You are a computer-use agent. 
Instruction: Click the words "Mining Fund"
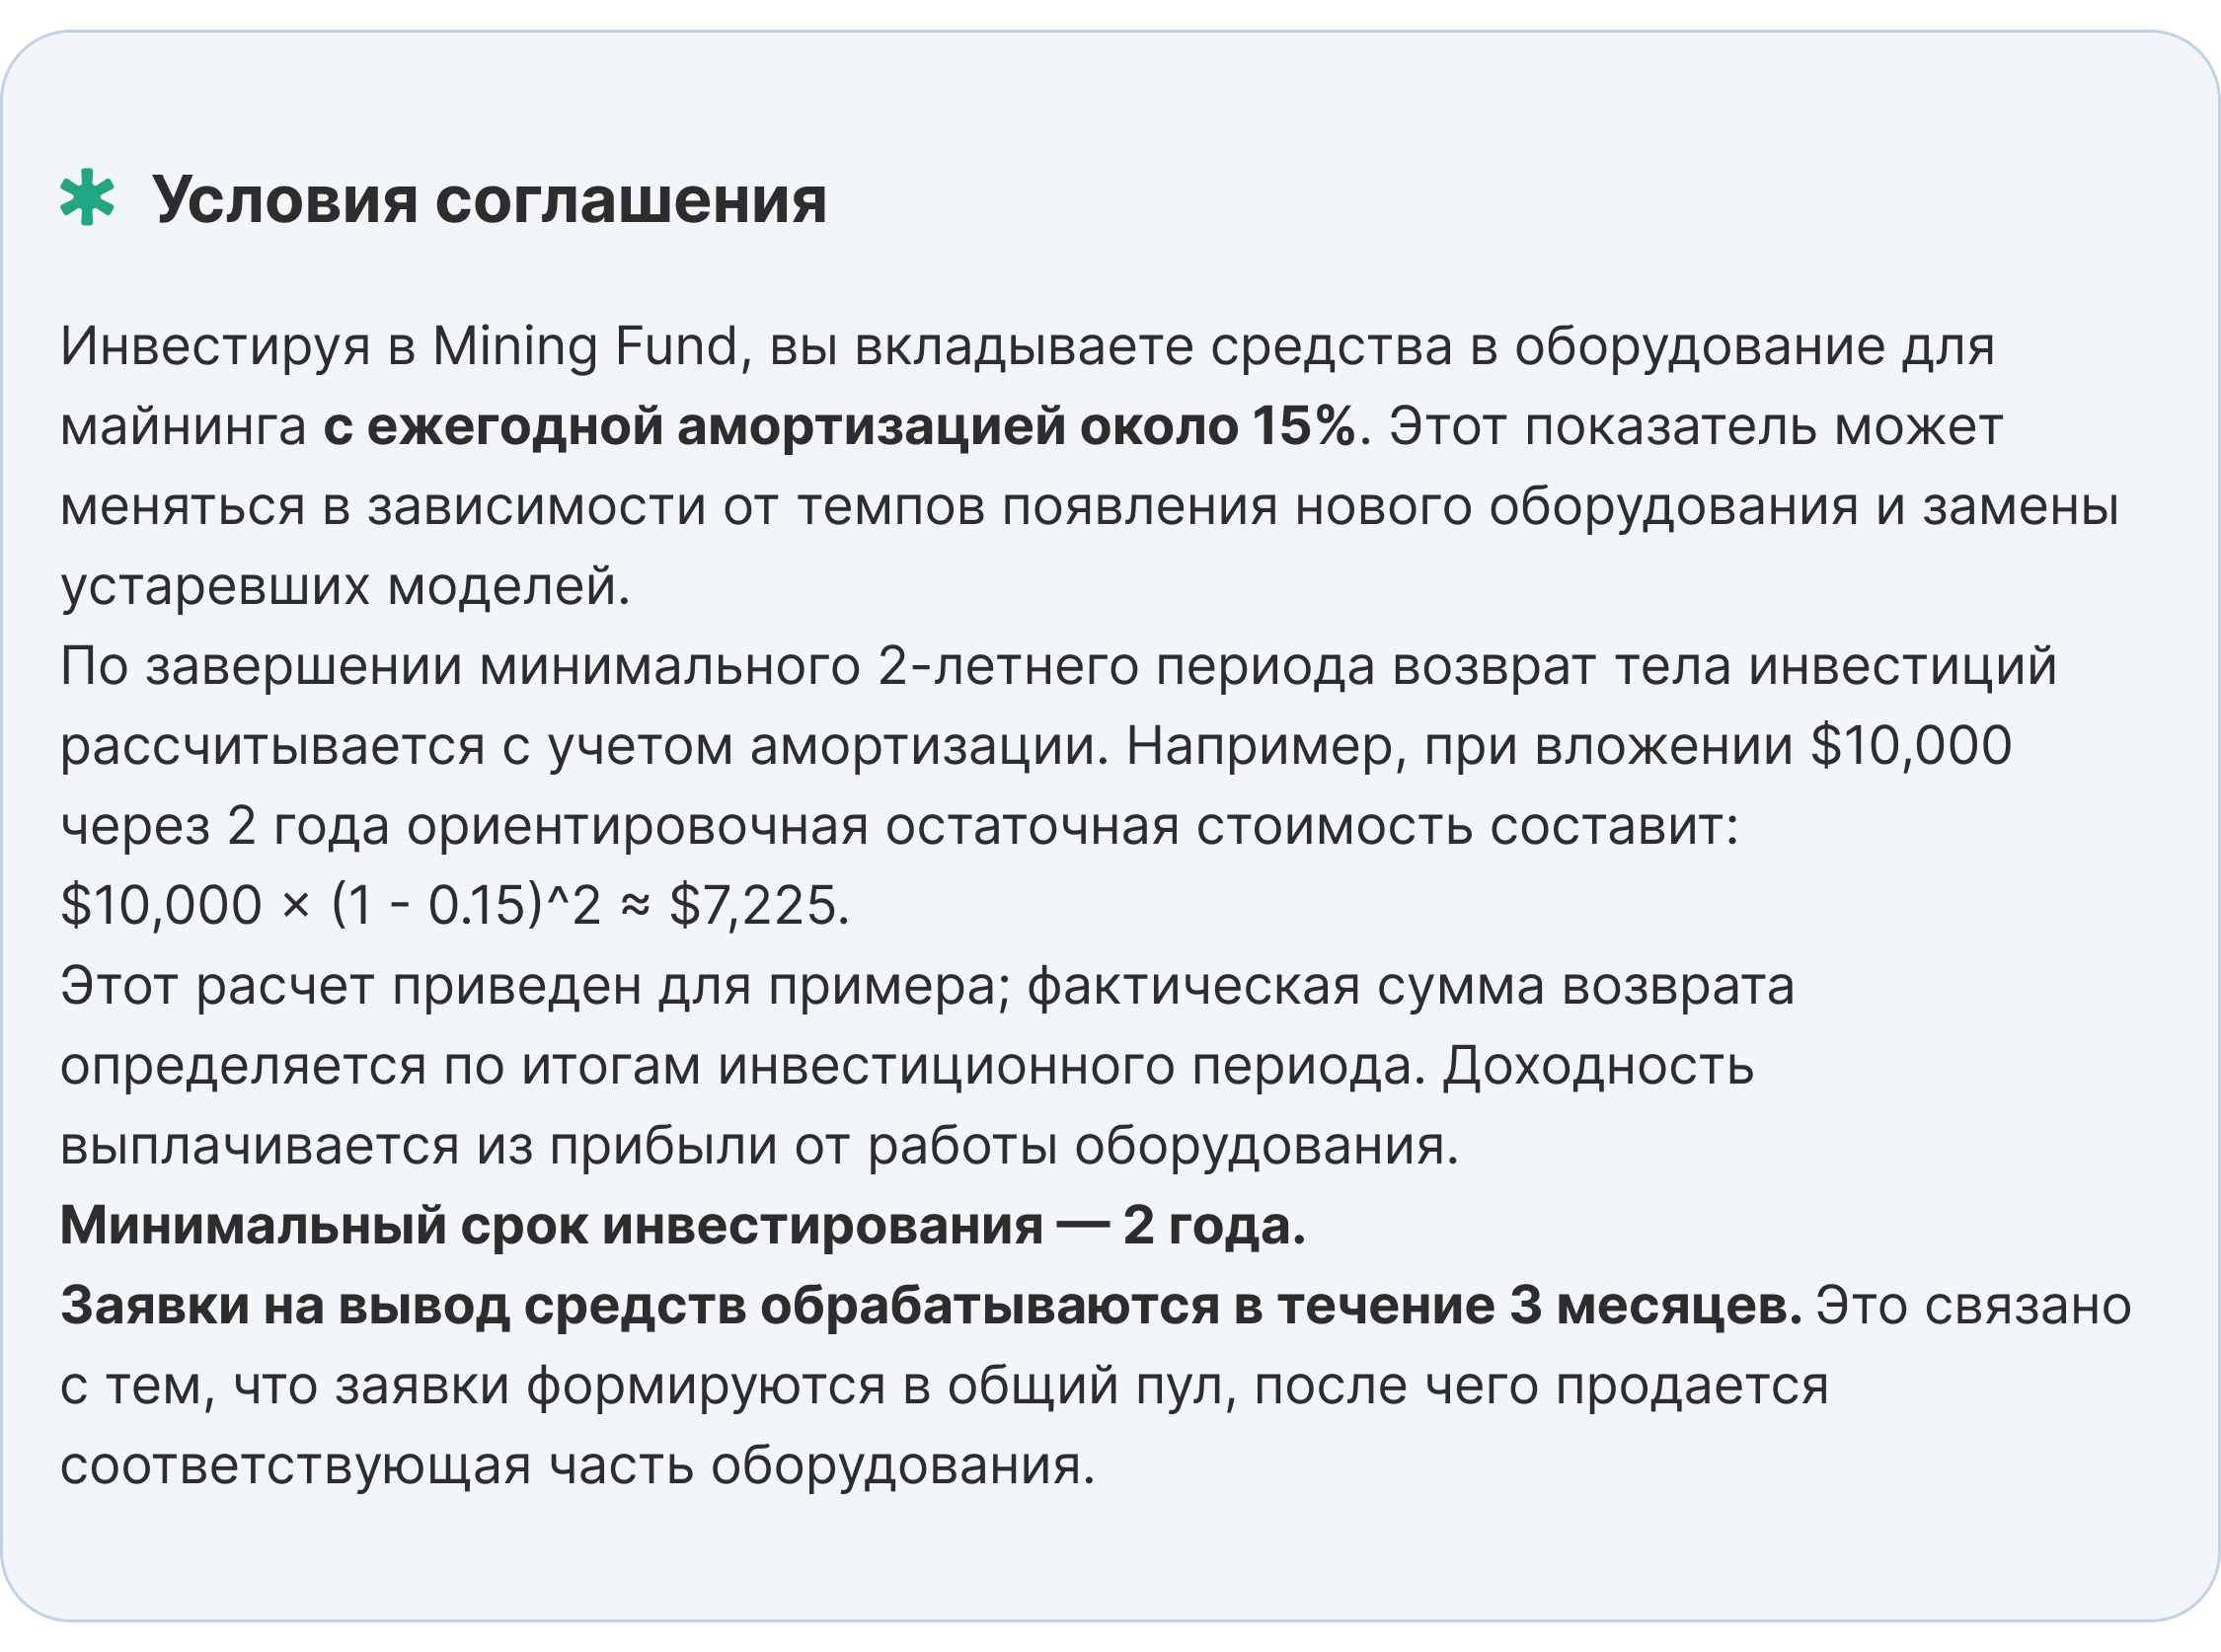click(x=584, y=347)
